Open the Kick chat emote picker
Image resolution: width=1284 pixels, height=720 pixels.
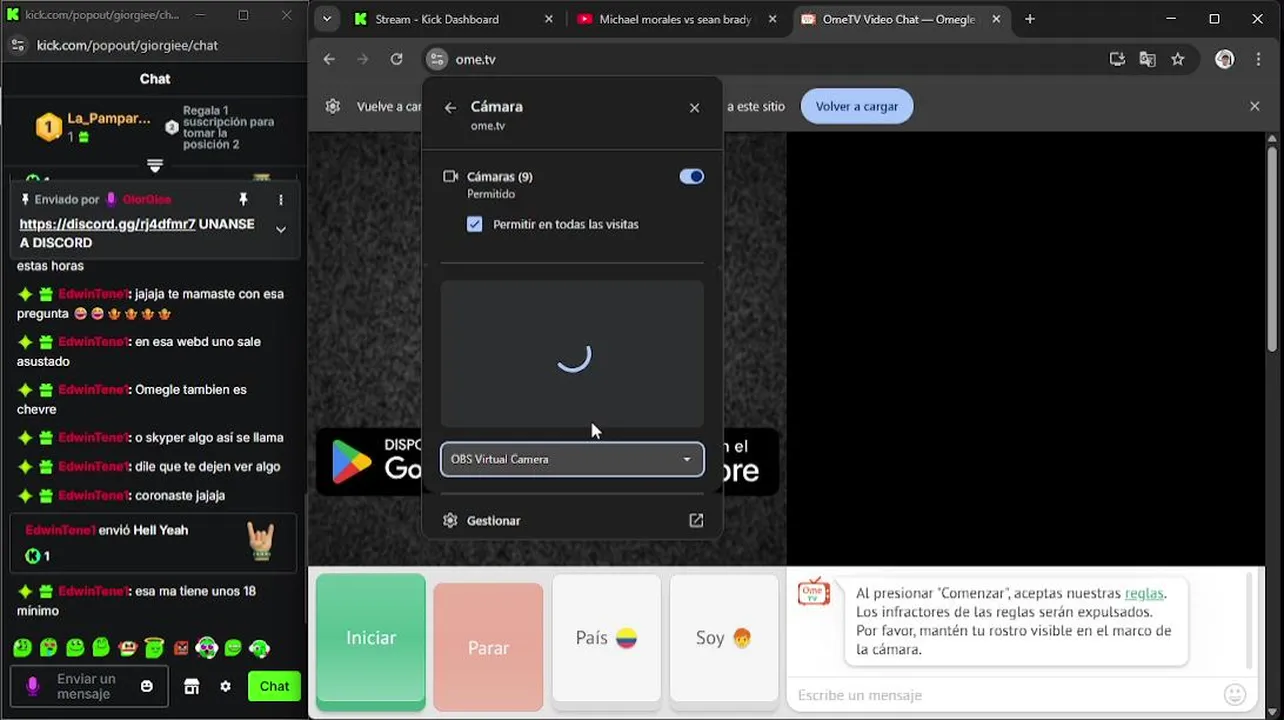click(x=147, y=686)
